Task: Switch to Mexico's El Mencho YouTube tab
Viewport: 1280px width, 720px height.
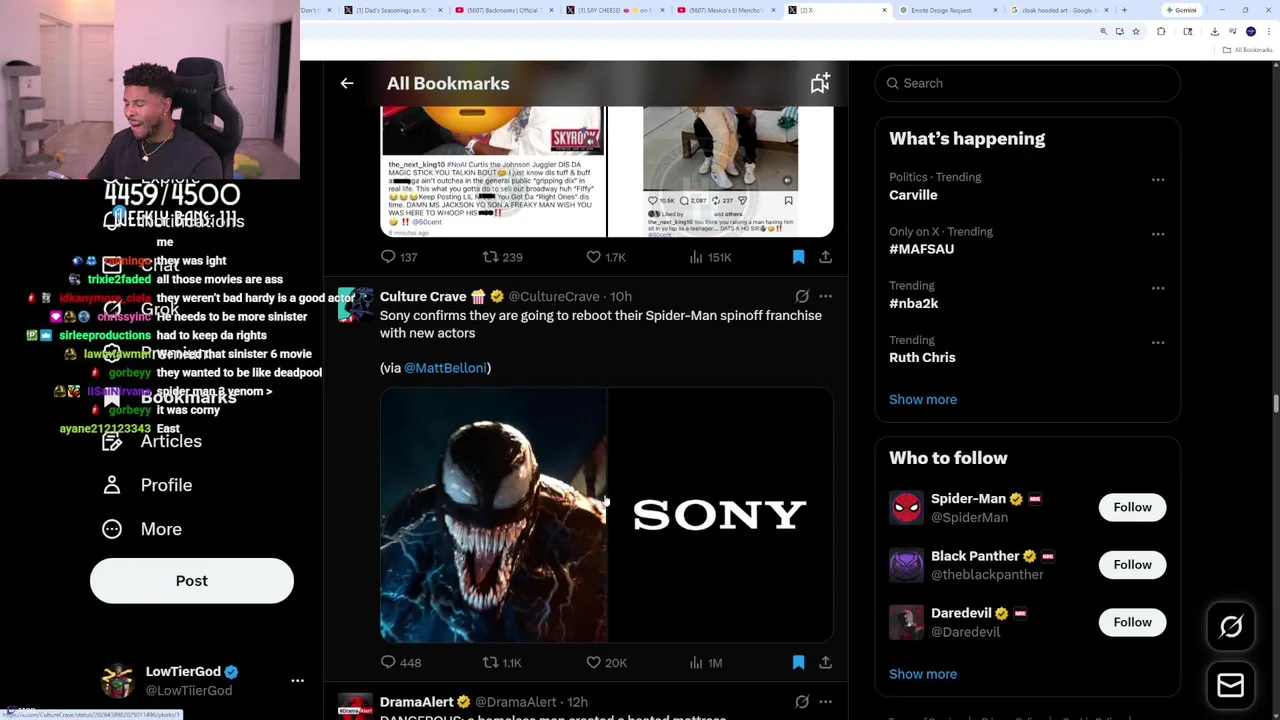Action: [x=724, y=10]
